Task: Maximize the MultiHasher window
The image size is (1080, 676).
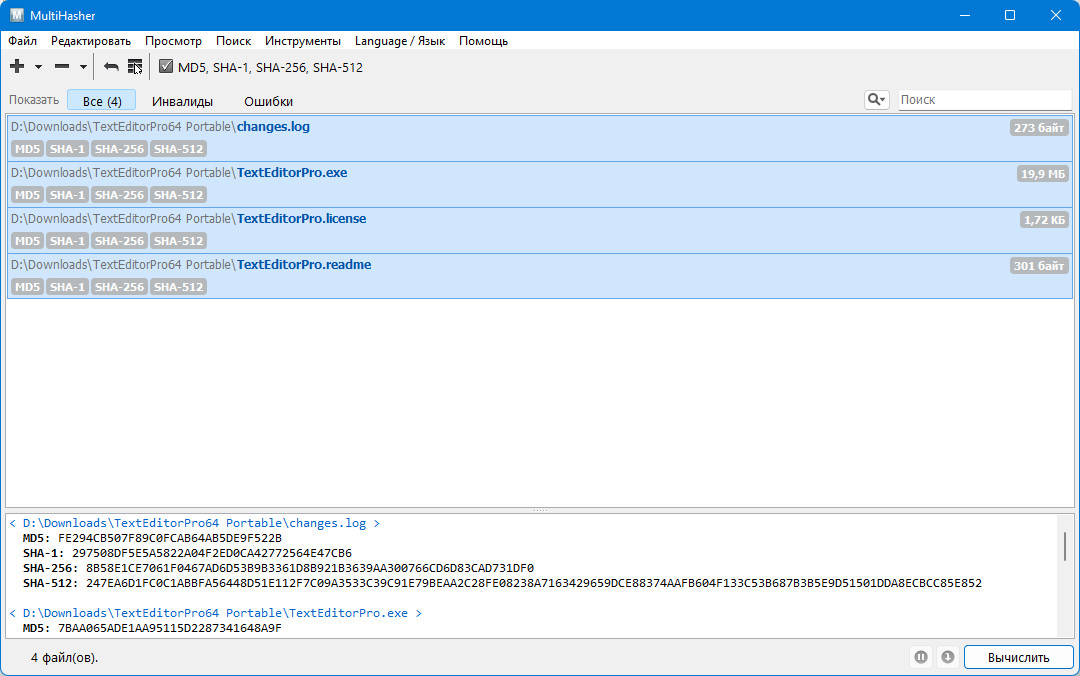Action: [x=1010, y=15]
